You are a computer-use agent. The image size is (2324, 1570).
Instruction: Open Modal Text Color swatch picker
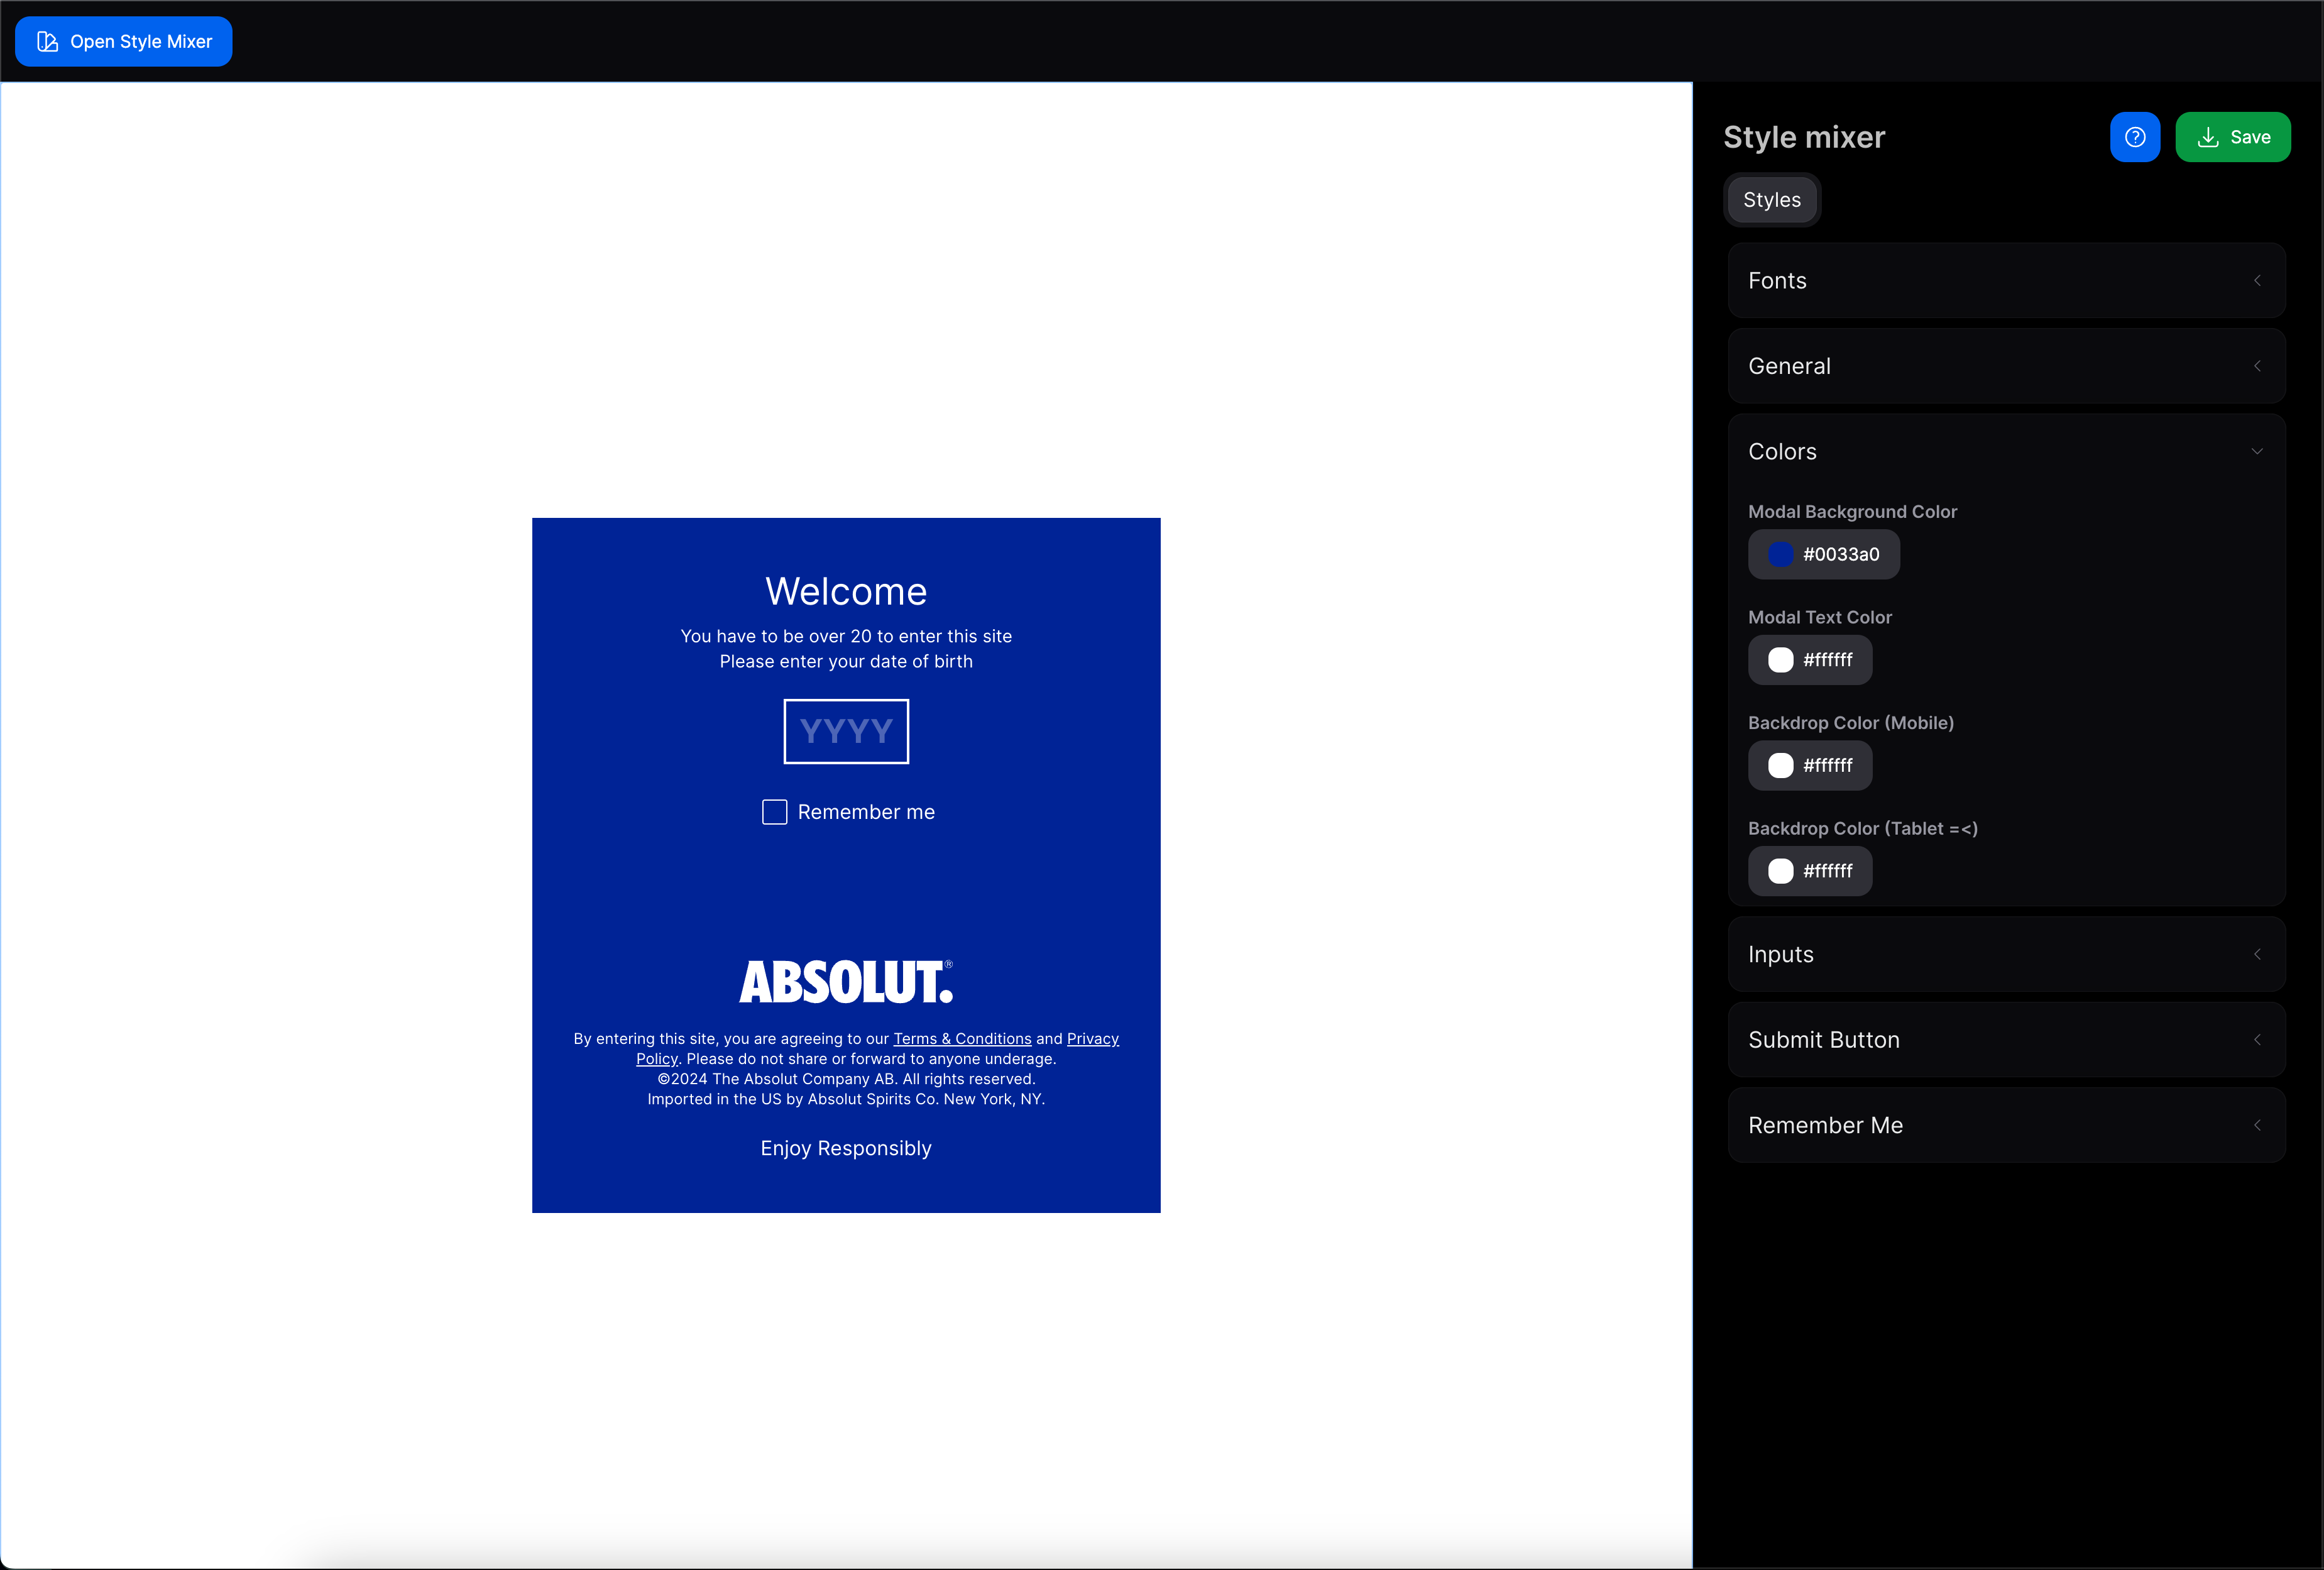[x=1780, y=660]
